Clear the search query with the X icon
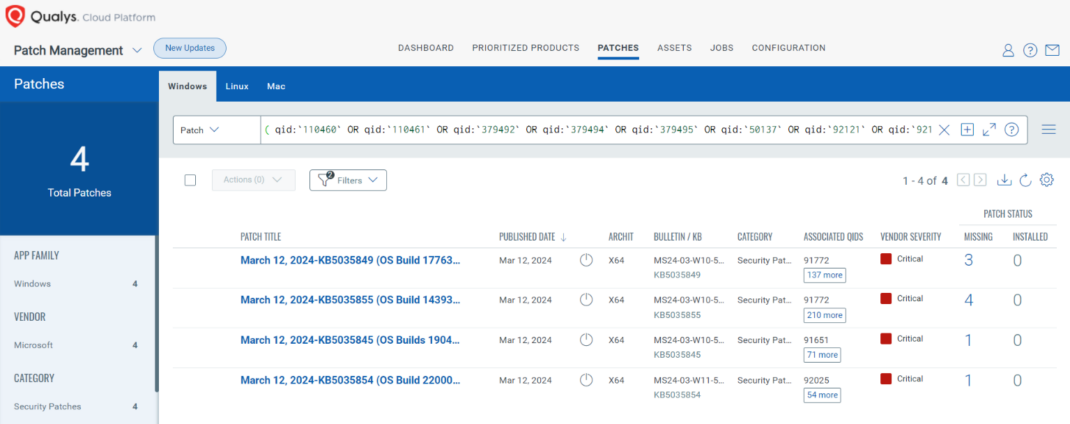 (944, 130)
